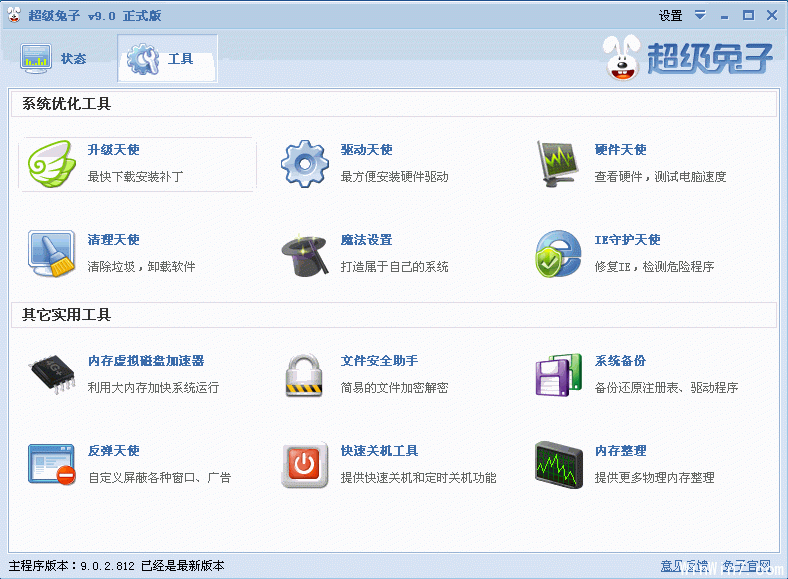Screen dimensions: 788x579
Task: Click description 最快下载安装补丁
Action: click(x=136, y=176)
